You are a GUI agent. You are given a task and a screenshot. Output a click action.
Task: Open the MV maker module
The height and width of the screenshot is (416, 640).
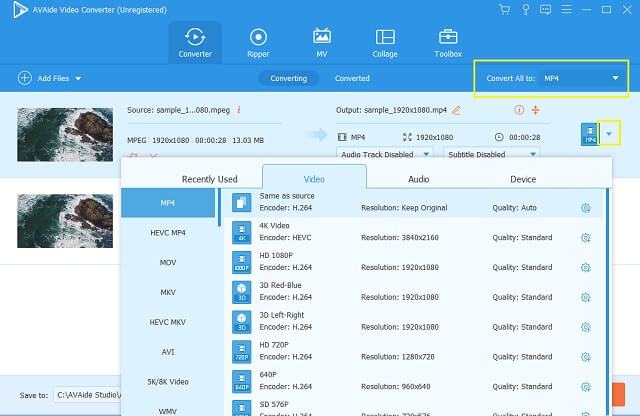[x=322, y=42]
